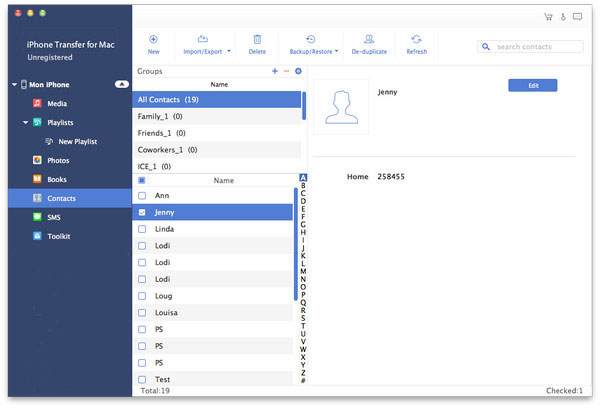
Task: Select Friends_1 group
Action: (x=217, y=133)
